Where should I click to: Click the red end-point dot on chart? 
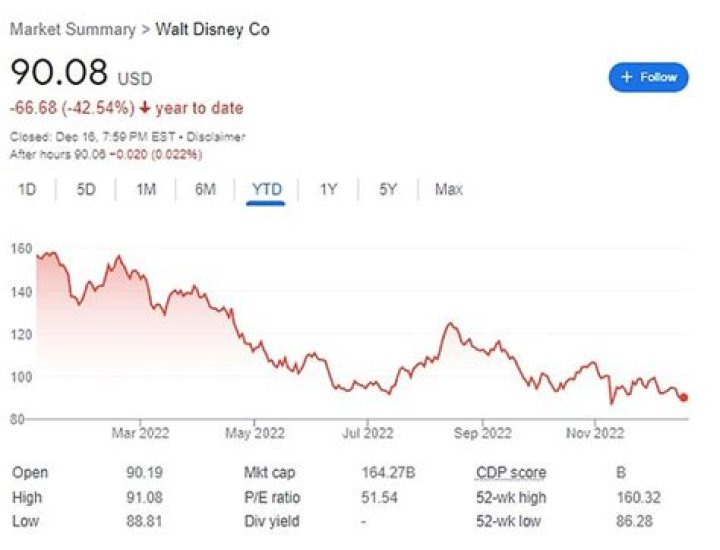(683, 397)
